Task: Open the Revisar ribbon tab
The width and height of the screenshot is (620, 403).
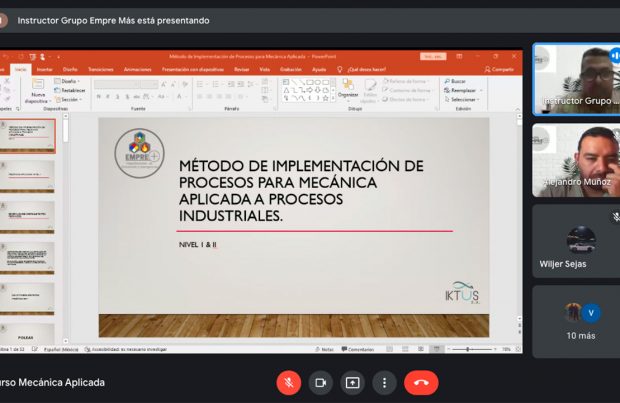Action: pyautogui.click(x=242, y=70)
